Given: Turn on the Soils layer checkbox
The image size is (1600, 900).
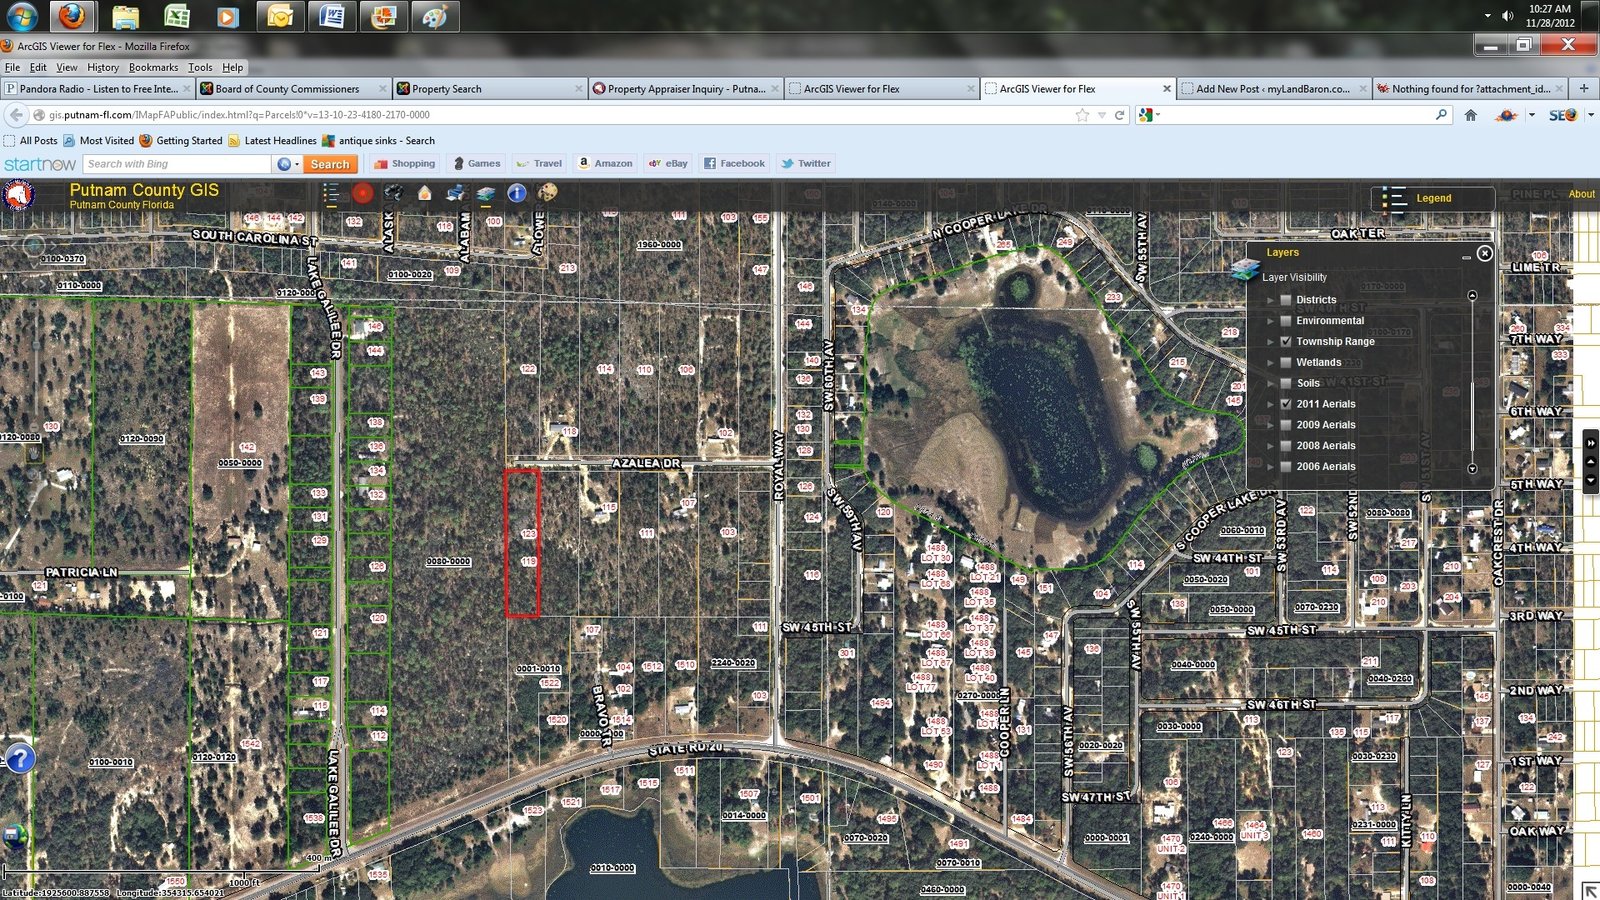Looking at the screenshot, I should [x=1286, y=383].
